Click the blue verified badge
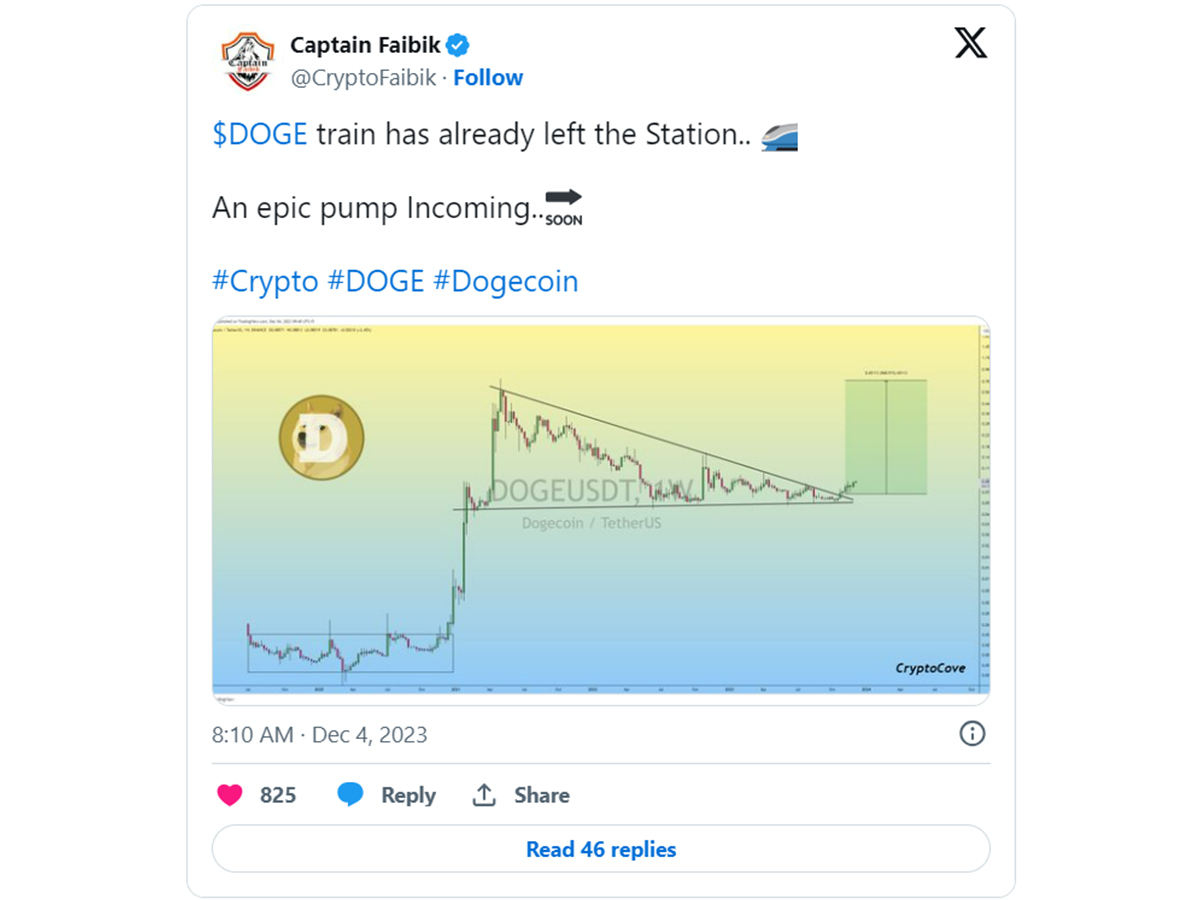 458,45
